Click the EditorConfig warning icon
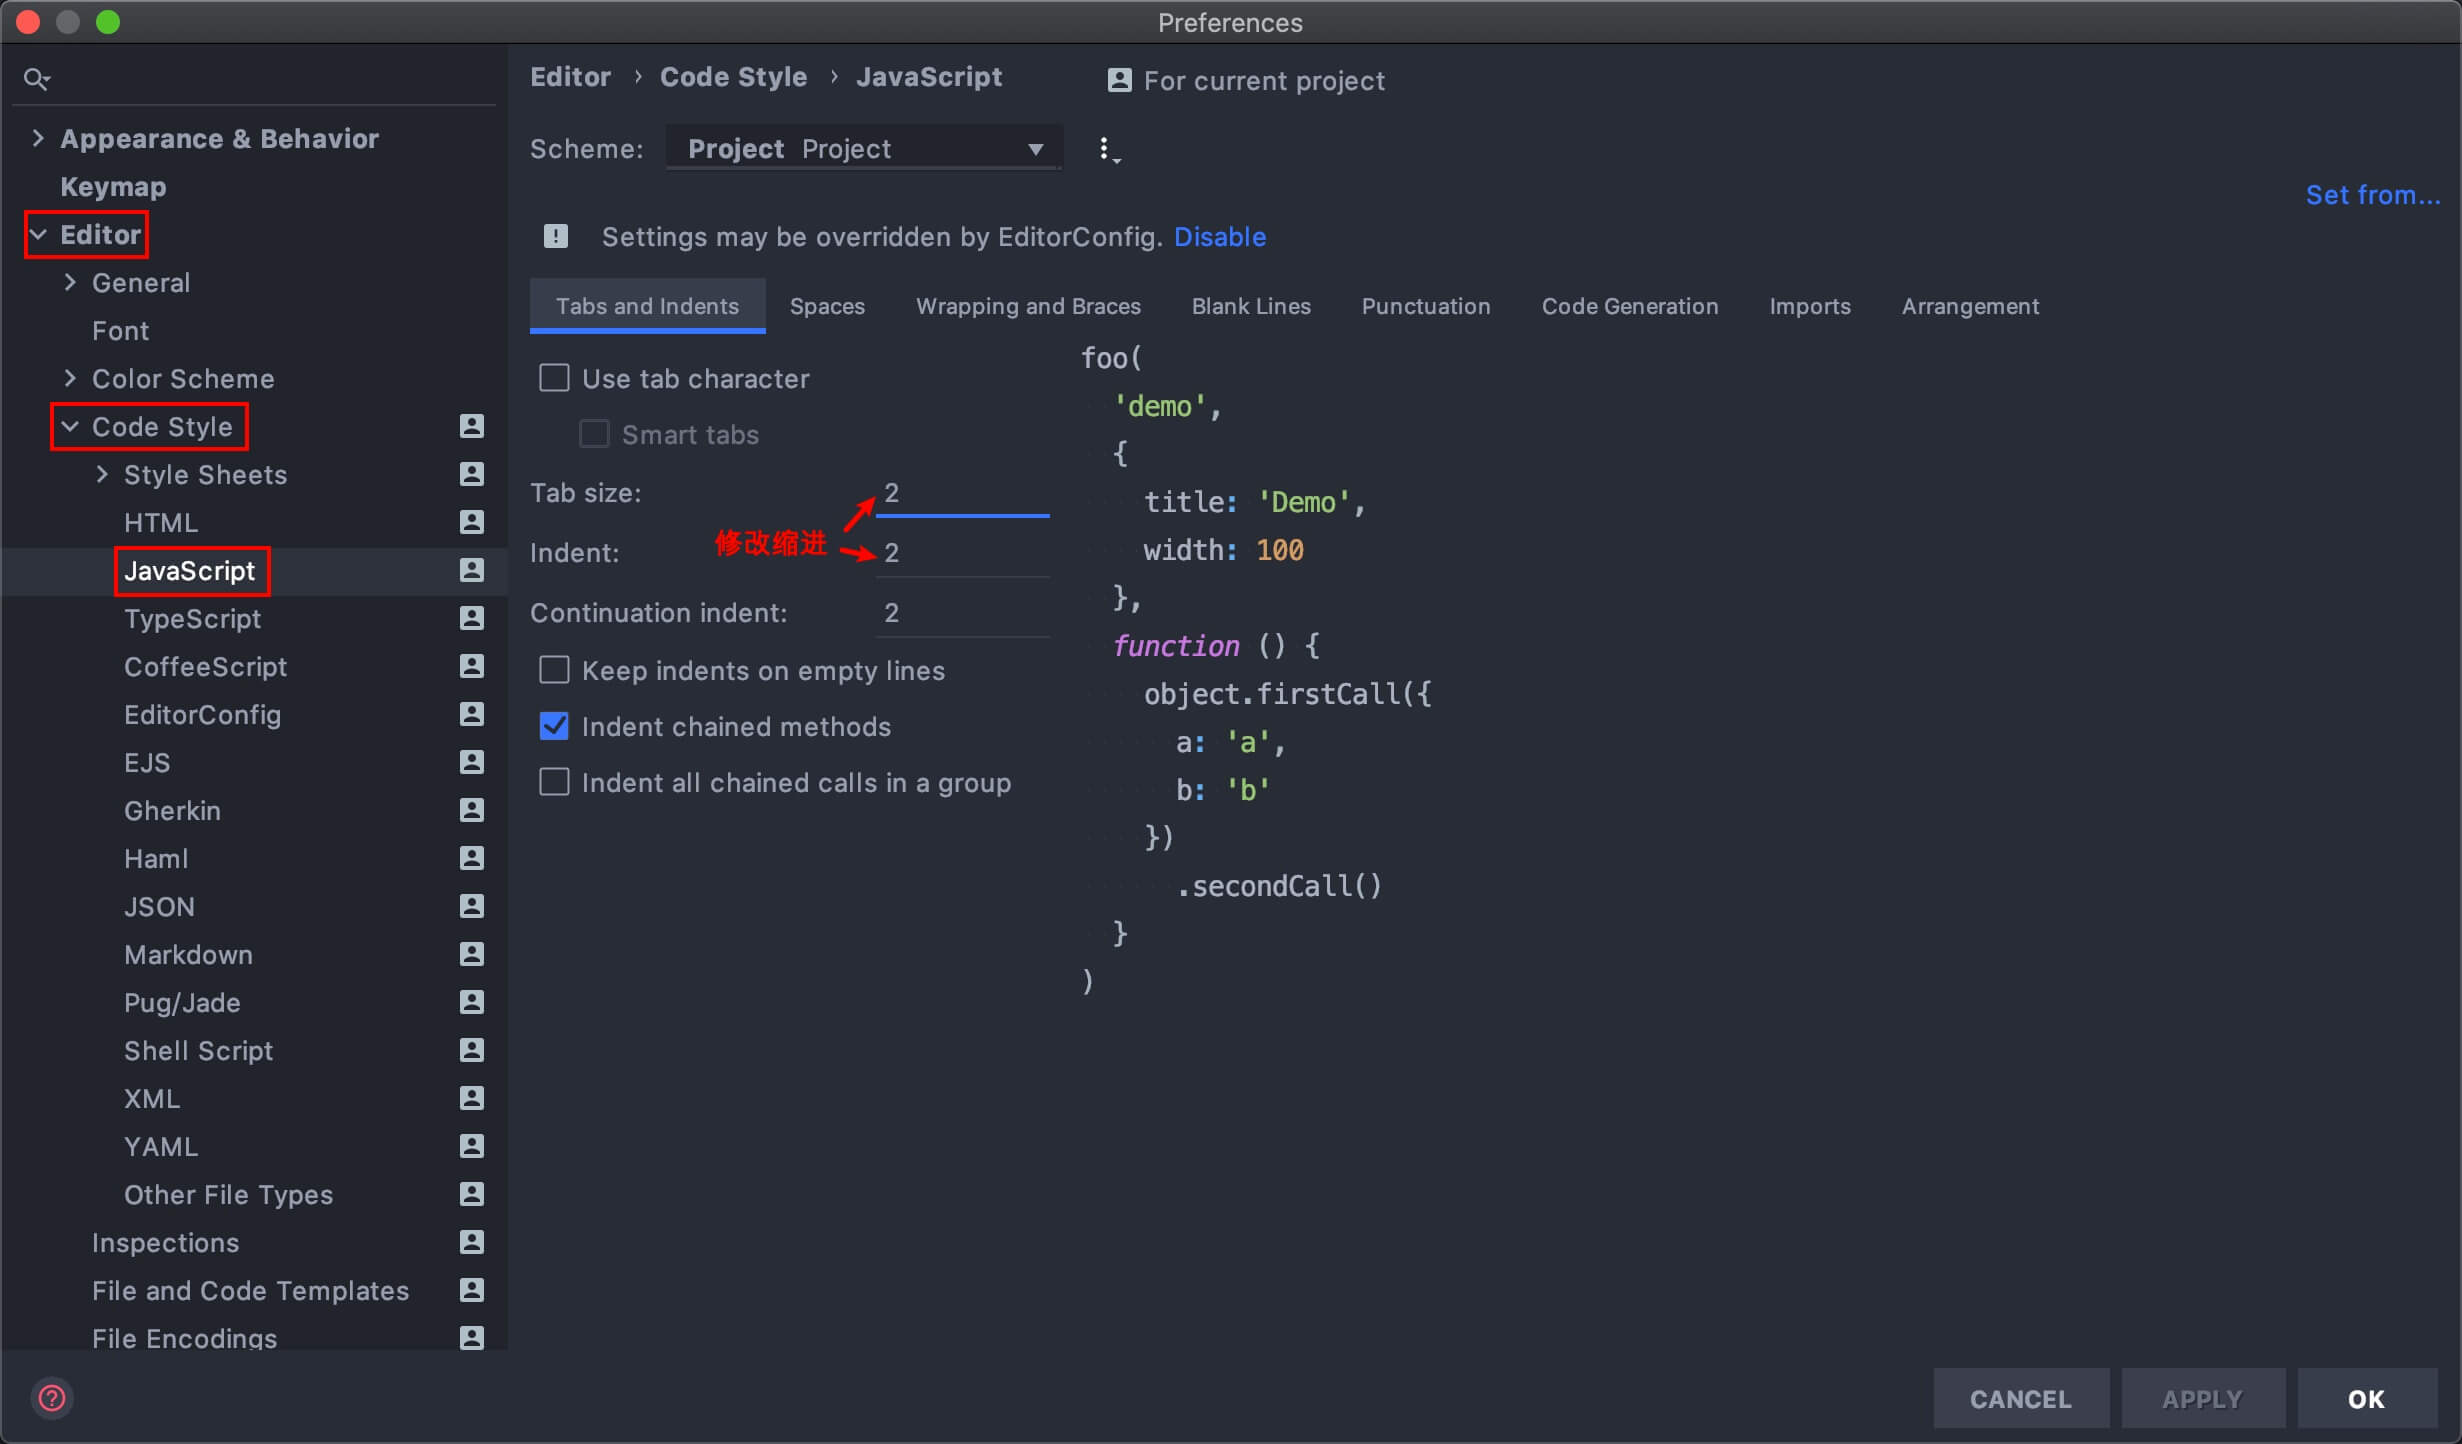This screenshot has height=1444, width=2462. tap(556, 236)
